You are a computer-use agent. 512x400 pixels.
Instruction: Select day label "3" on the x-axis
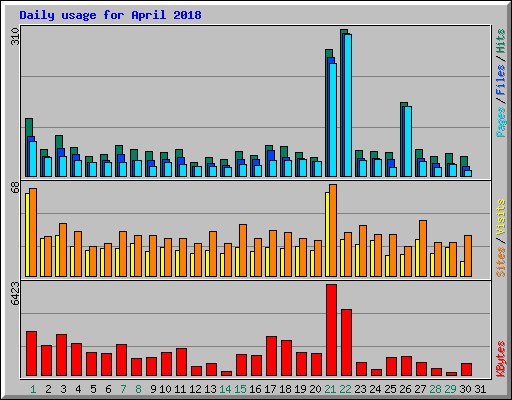63,389
